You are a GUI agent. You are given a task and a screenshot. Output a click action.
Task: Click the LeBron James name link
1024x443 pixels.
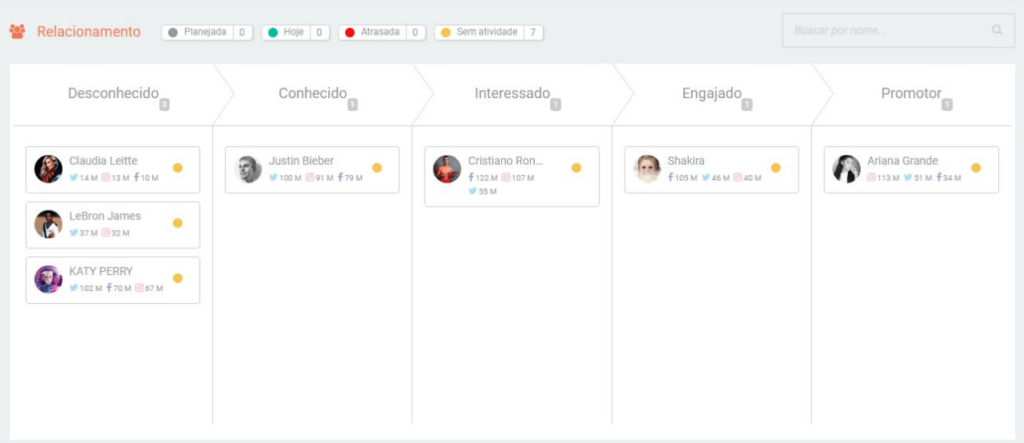pos(105,216)
